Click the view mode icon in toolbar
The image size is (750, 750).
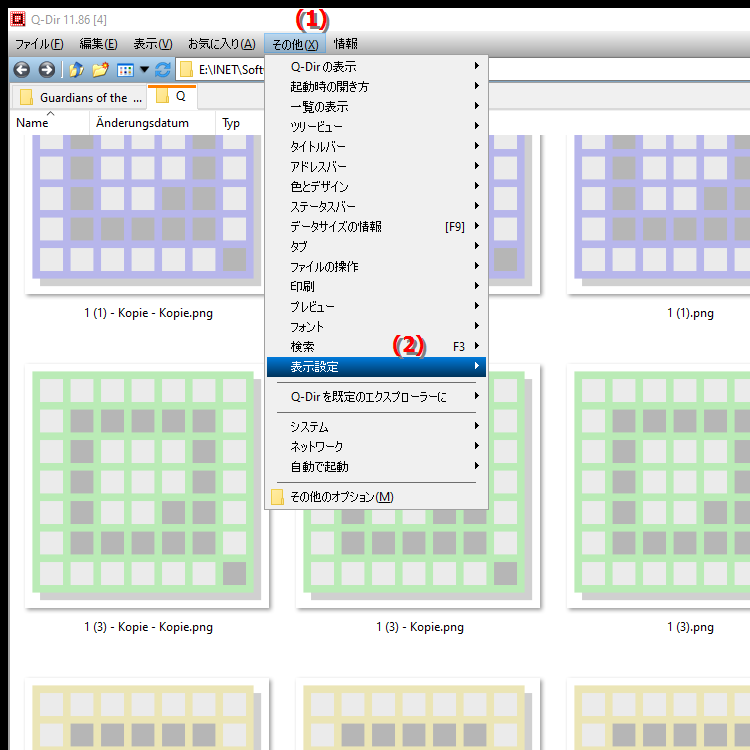(125, 70)
